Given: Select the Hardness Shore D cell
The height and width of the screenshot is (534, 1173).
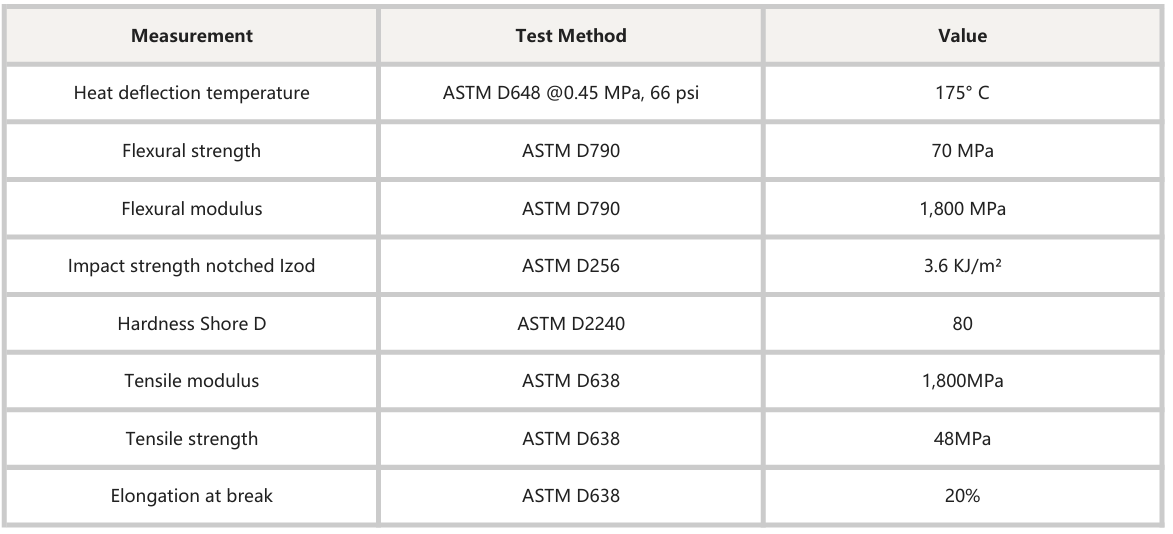Looking at the screenshot, I should pos(192,323).
